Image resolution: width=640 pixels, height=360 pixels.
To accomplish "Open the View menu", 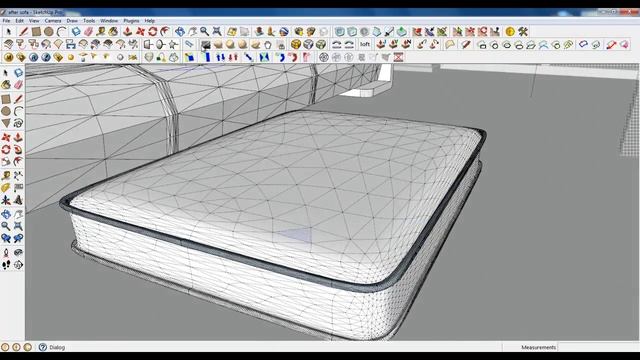I will tap(34, 21).
